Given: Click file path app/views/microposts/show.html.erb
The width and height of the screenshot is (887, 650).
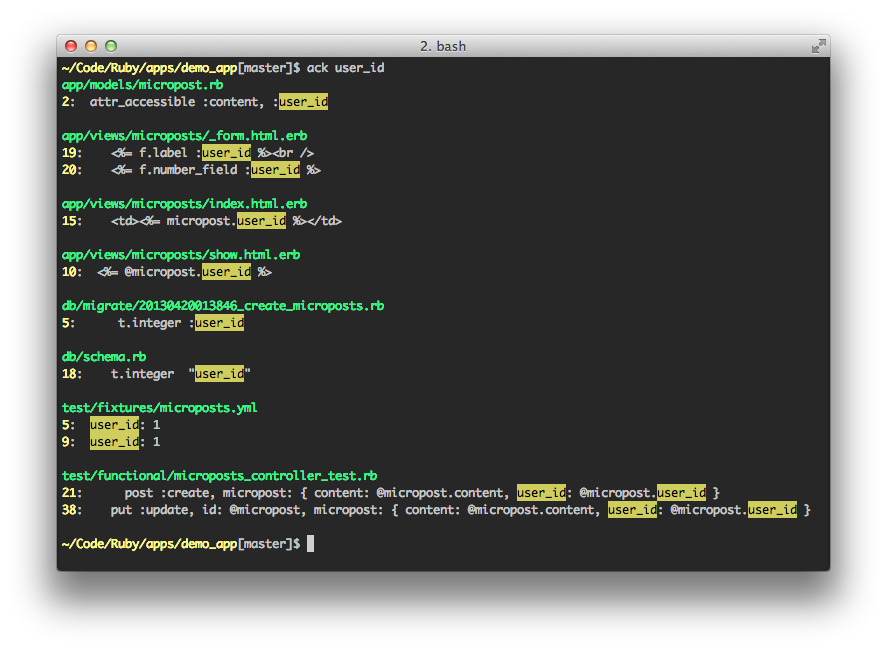Looking at the screenshot, I should pos(181,255).
